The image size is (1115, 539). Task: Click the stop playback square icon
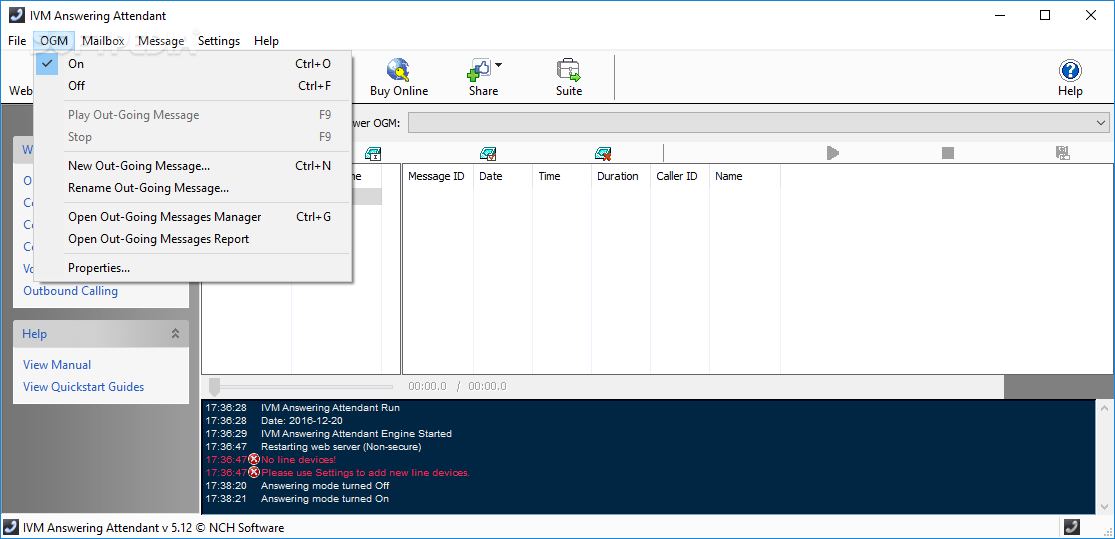click(947, 153)
